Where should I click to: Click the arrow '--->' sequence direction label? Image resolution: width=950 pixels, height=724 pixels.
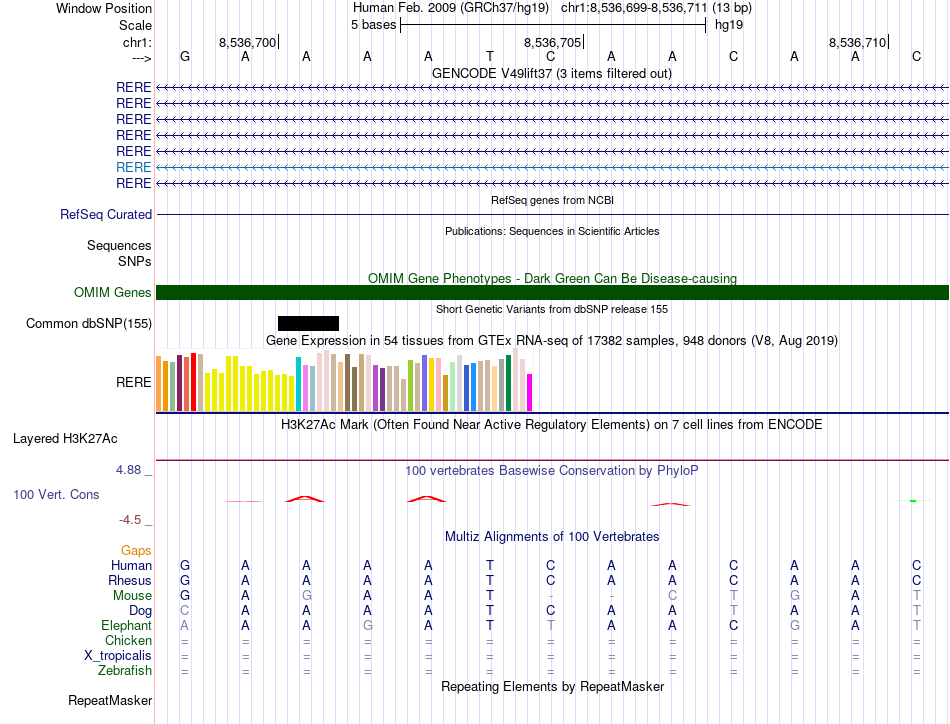141,59
